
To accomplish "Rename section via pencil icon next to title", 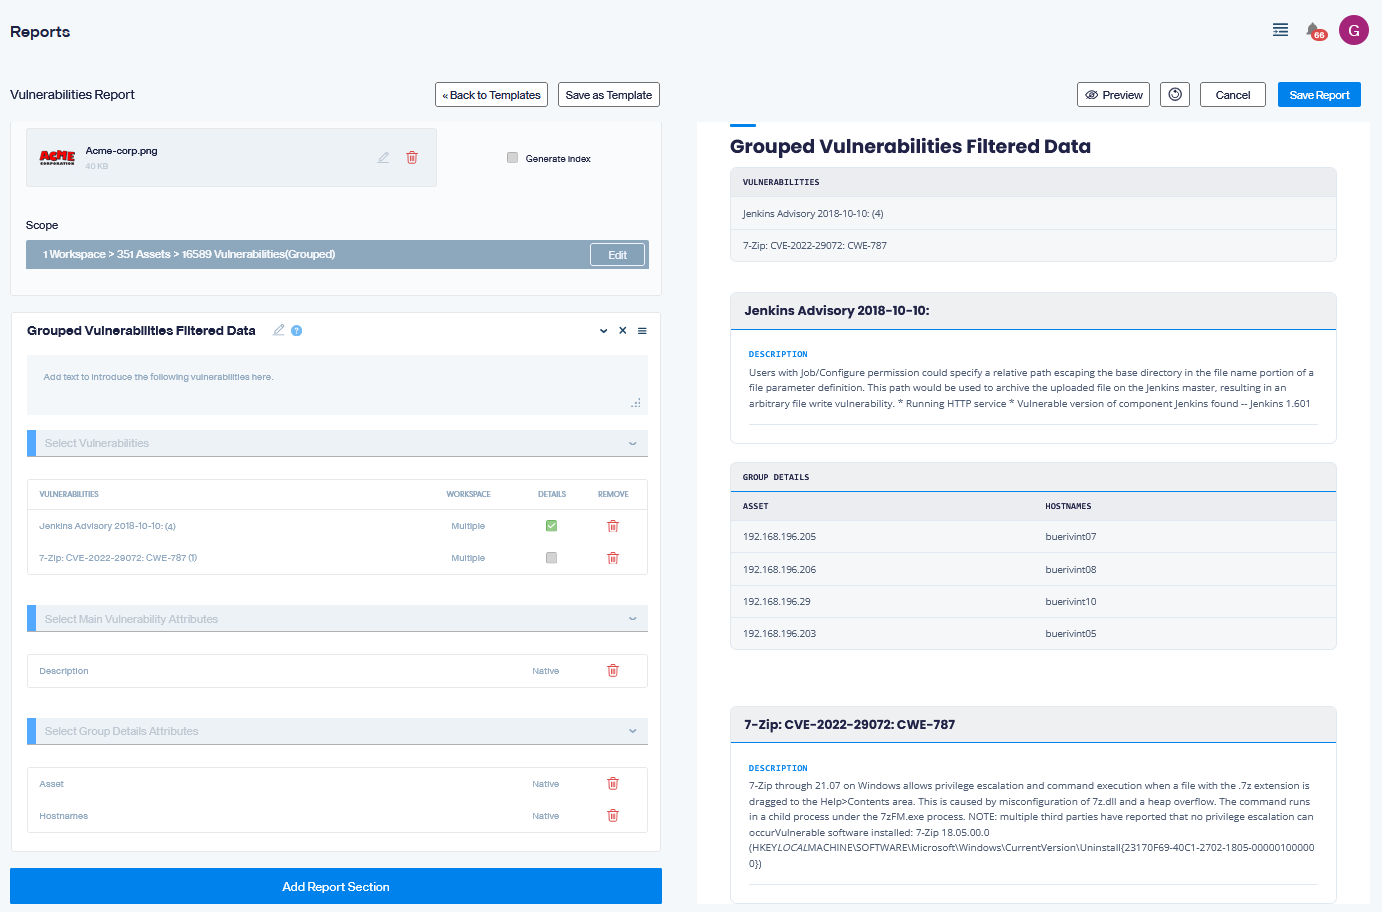I will coord(279,330).
